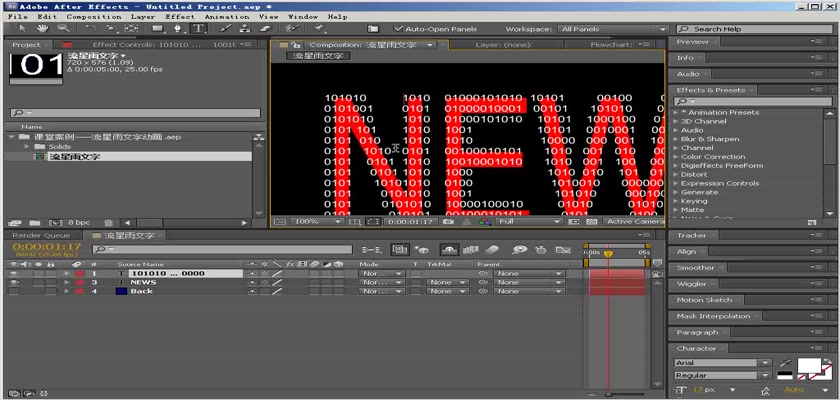This screenshot has width=840, height=400.
Task: Select the Rotation tool
Action: coord(91,28)
